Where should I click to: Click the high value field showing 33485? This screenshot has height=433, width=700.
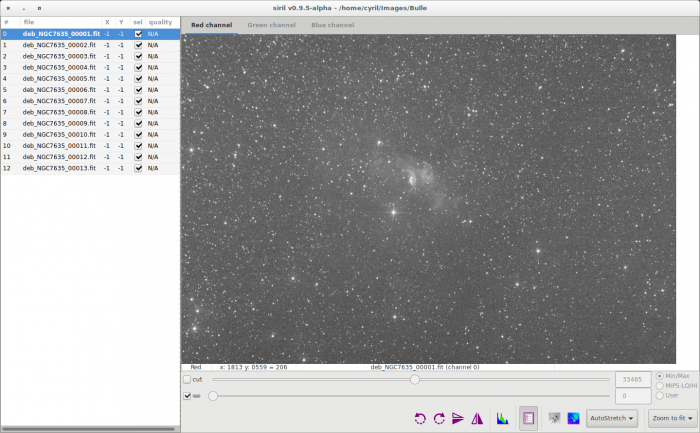tap(633, 379)
